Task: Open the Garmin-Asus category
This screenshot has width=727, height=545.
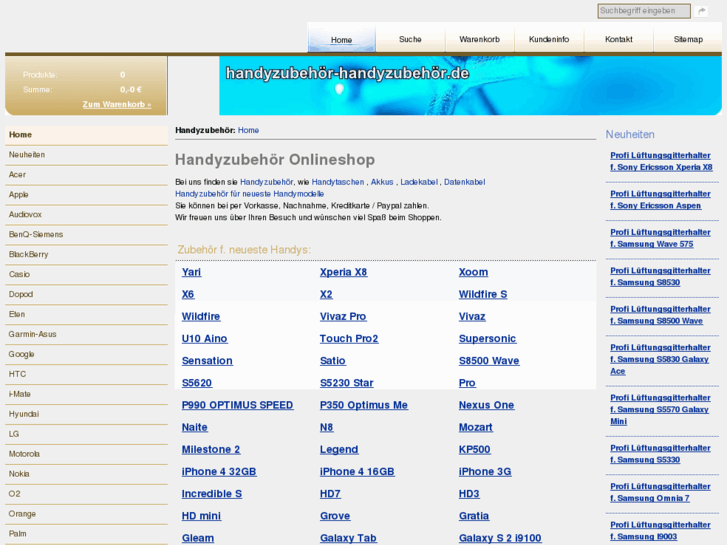Action: 86,334
